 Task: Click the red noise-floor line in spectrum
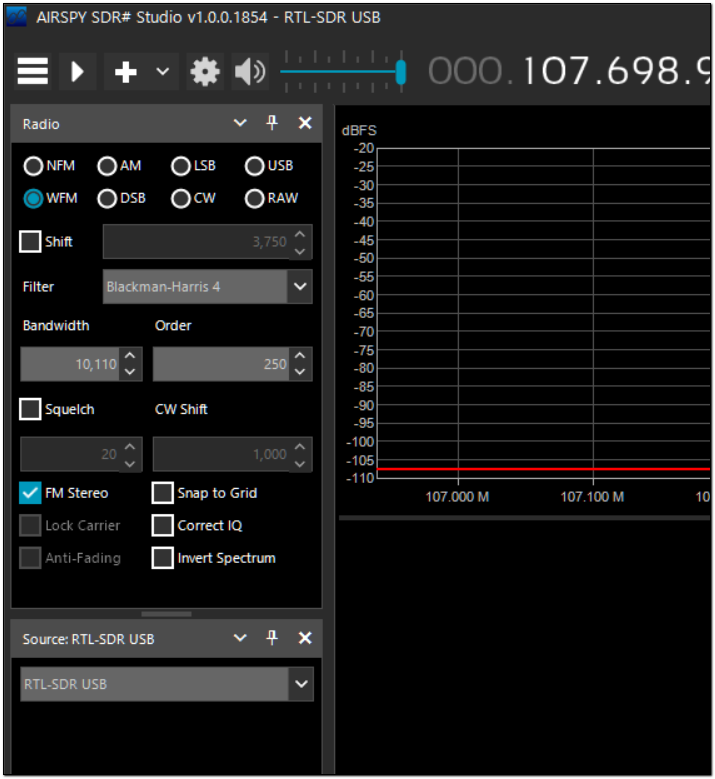tap(544, 468)
